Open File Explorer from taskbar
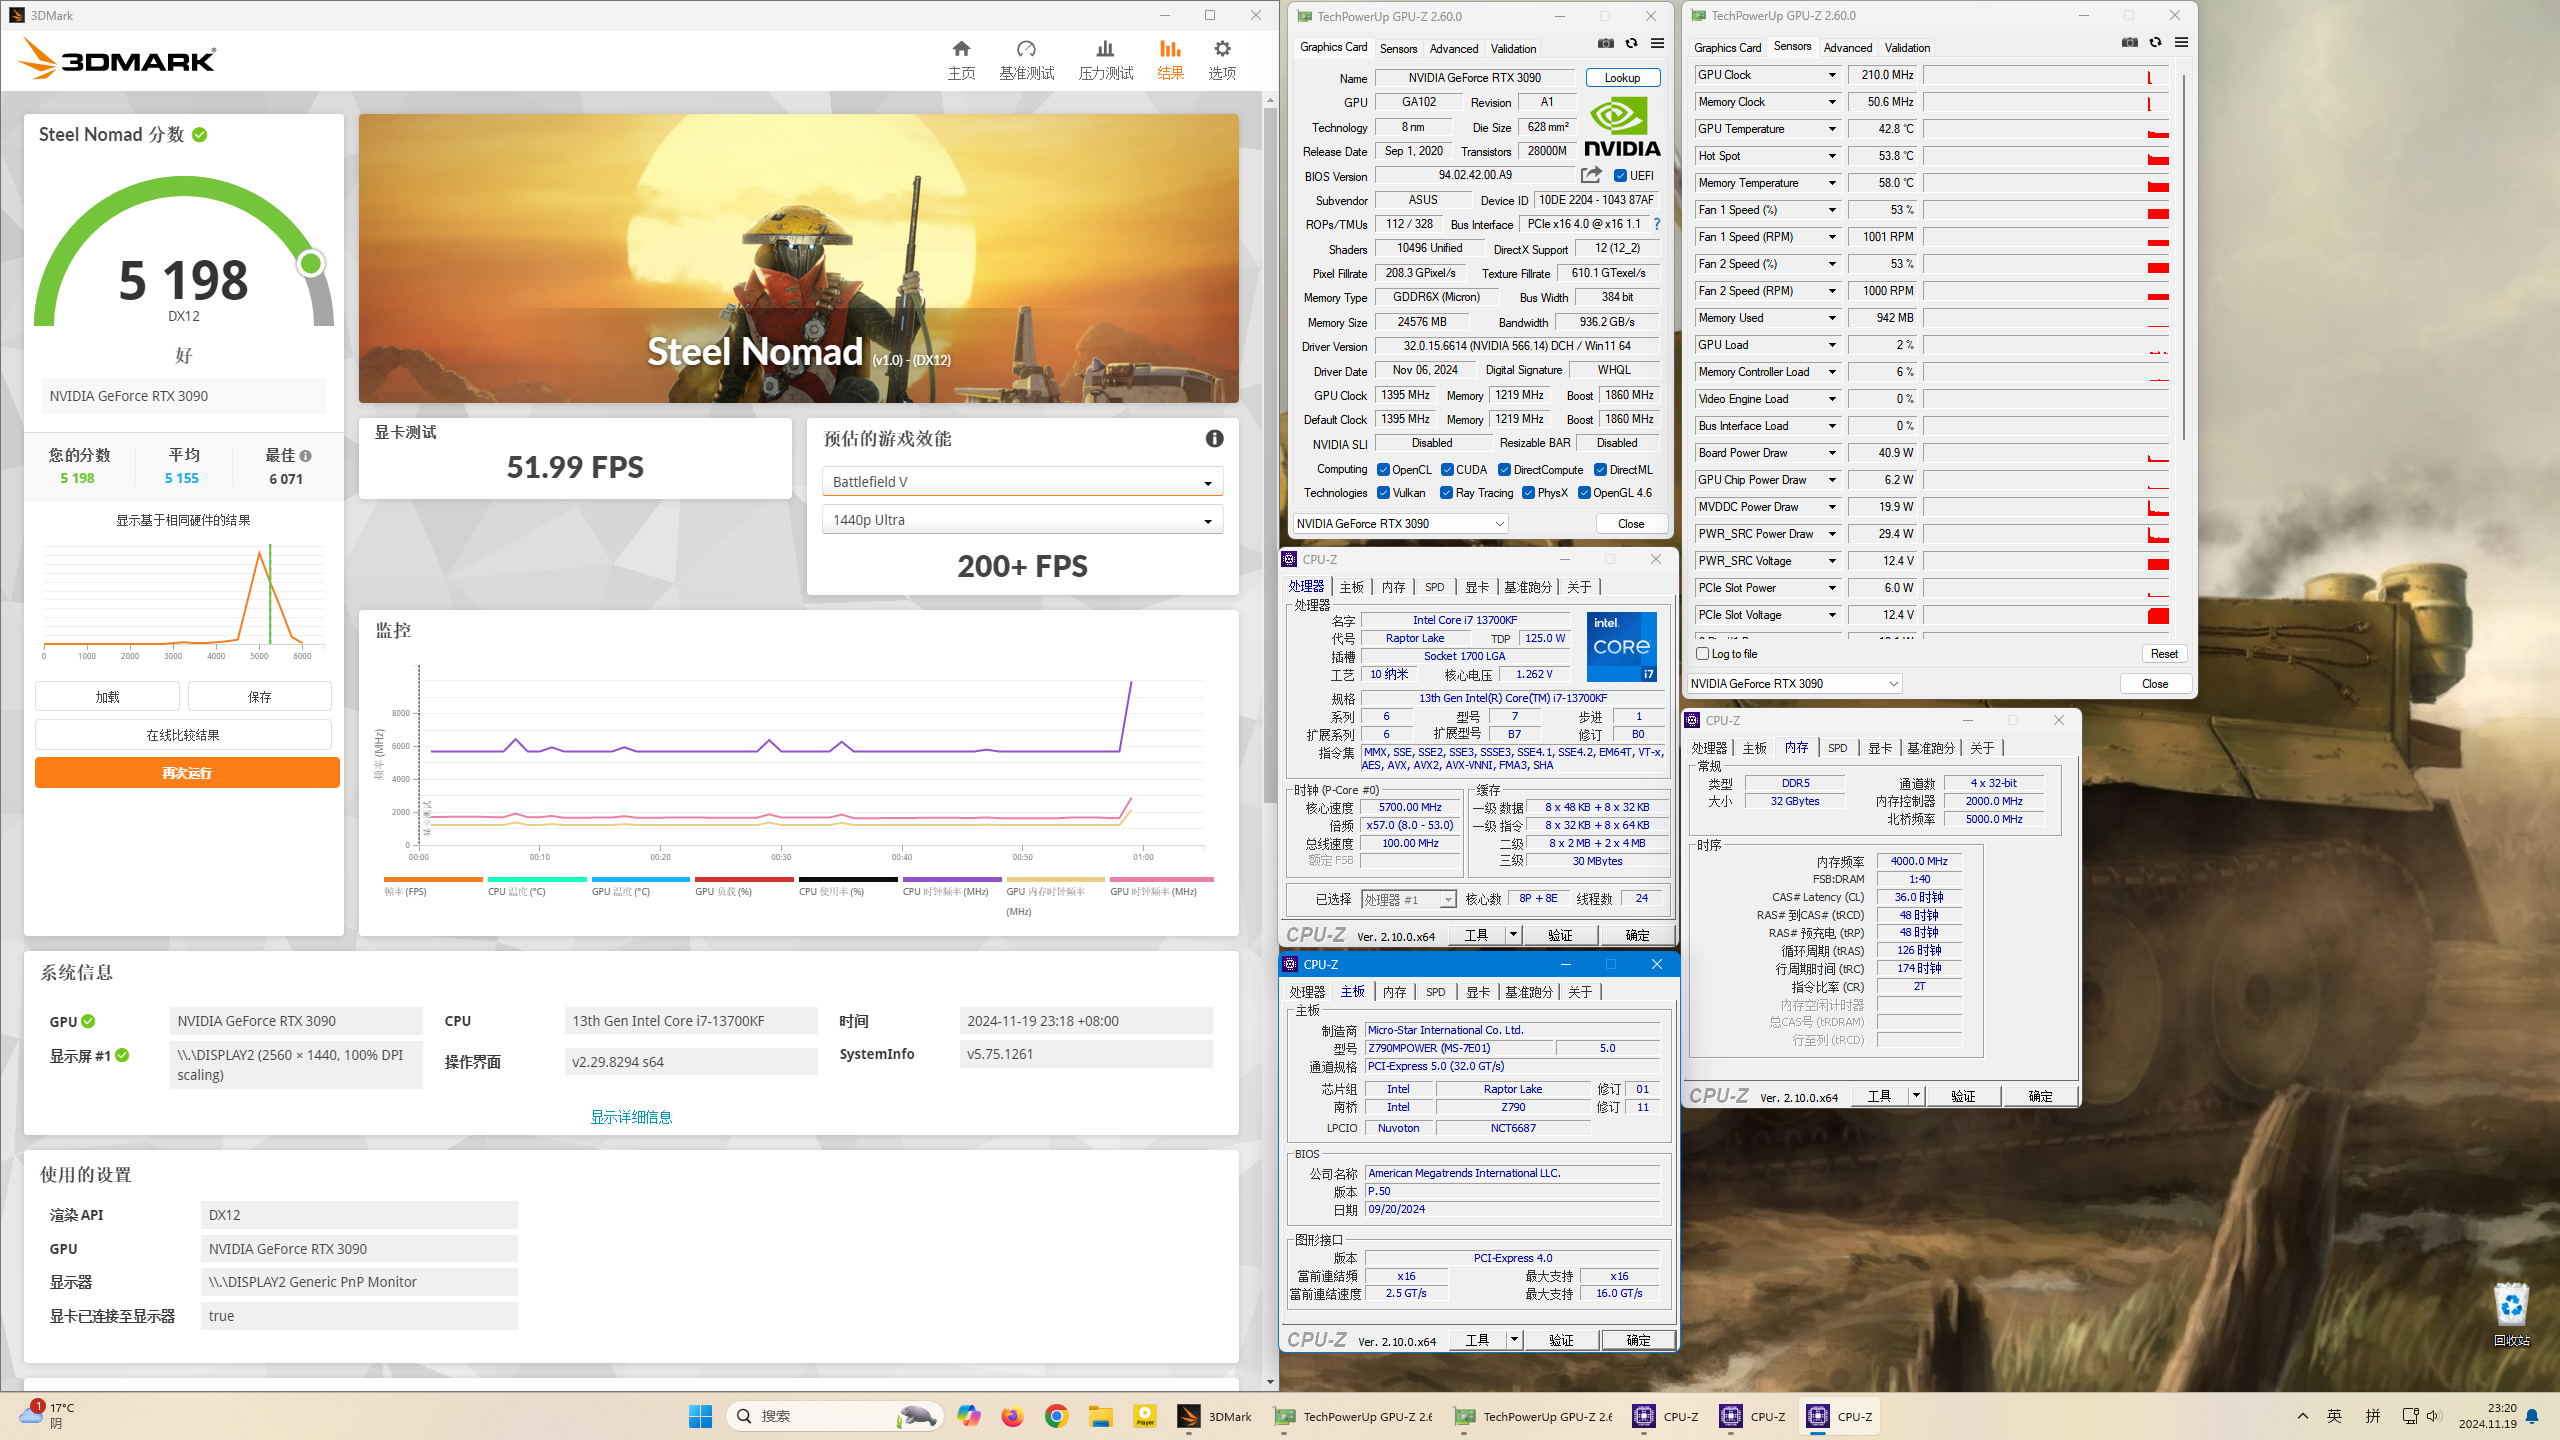The image size is (2560, 1440). [x=1100, y=1416]
